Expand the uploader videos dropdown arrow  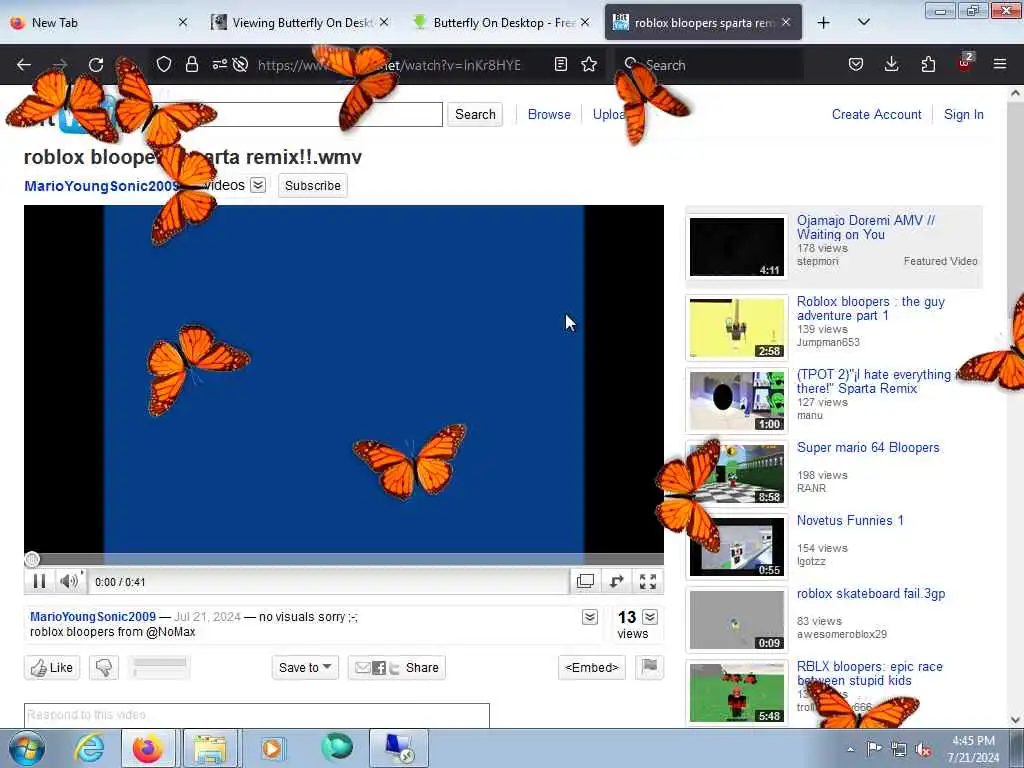[258, 185]
